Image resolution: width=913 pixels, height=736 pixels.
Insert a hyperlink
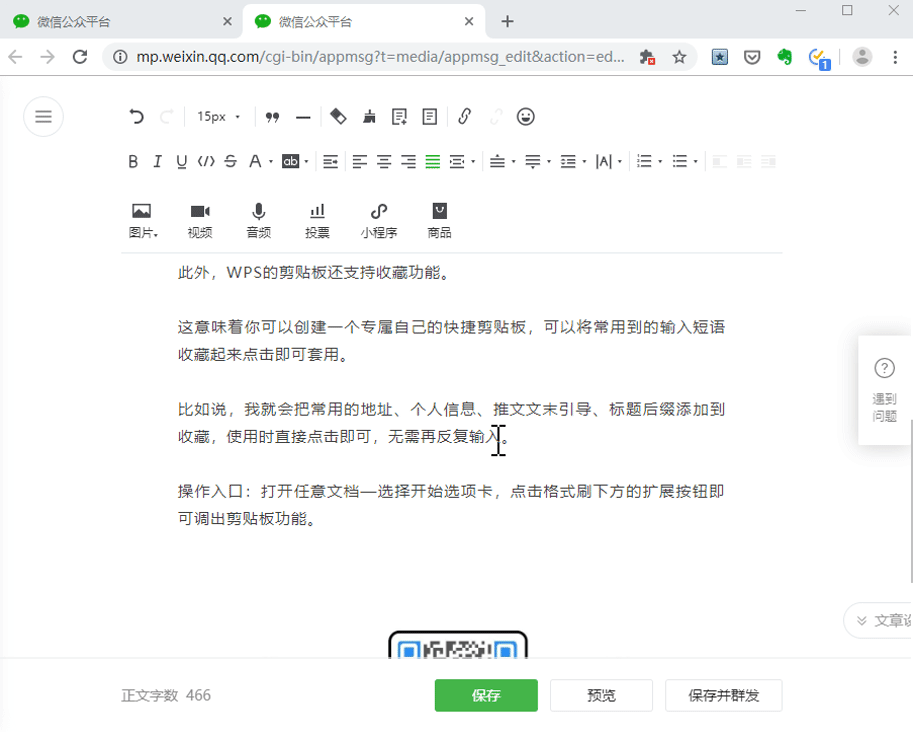point(464,117)
